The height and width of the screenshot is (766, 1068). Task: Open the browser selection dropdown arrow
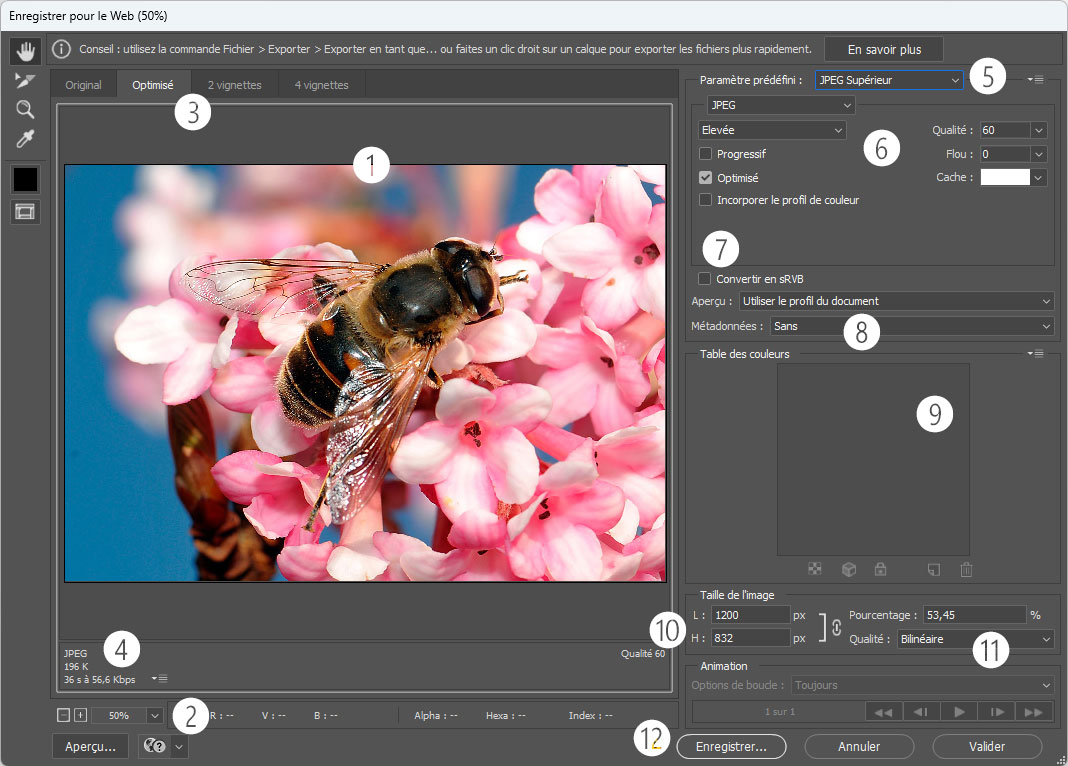click(x=179, y=746)
